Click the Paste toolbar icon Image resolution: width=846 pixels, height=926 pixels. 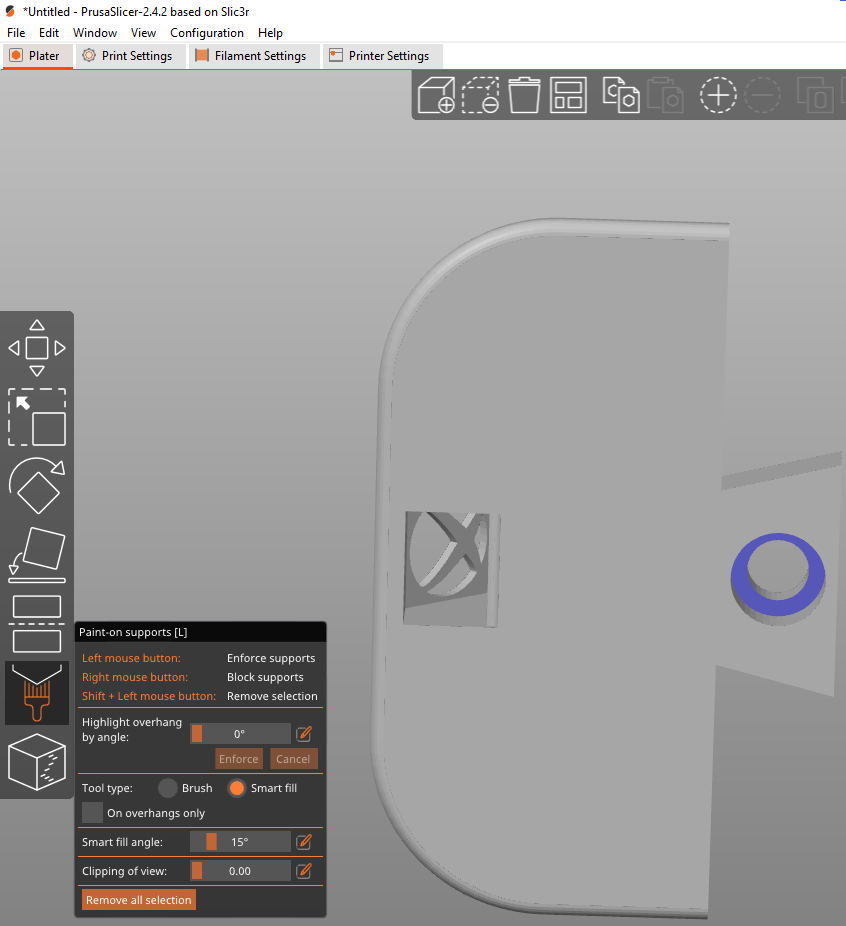[x=665, y=94]
